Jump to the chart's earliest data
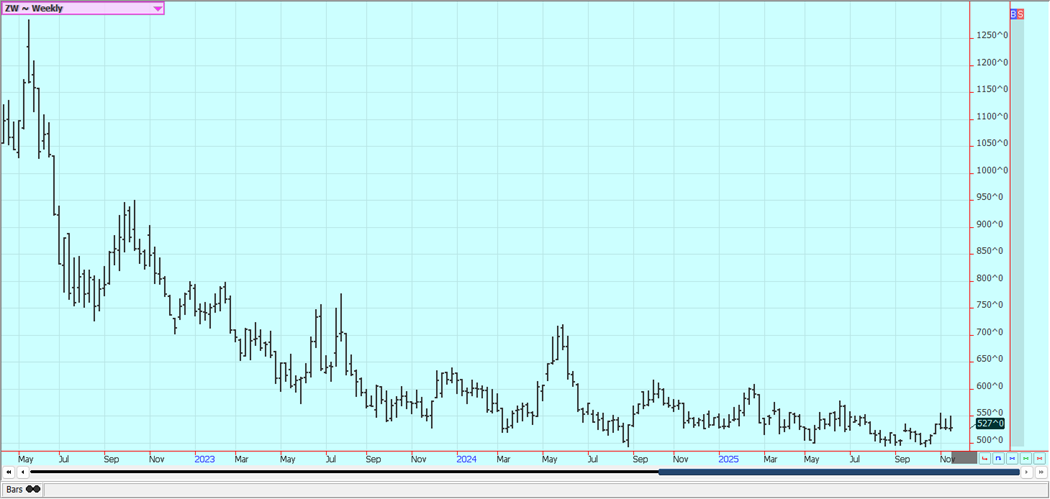The height and width of the screenshot is (499, 1050). 9,472
